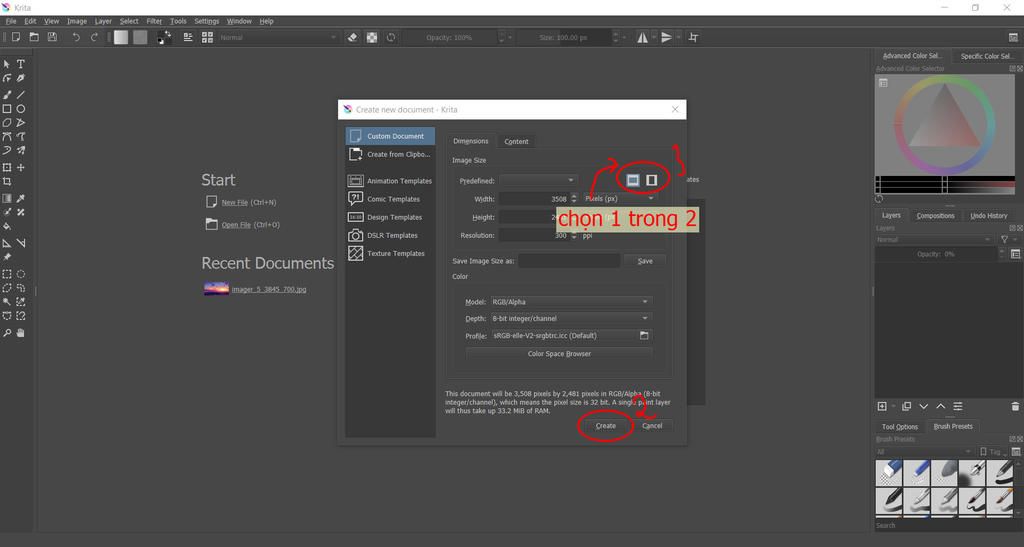Move layer down arrow in Layers panel
The width and height of the screenshot is (1024, 547).
coord(923,406)
